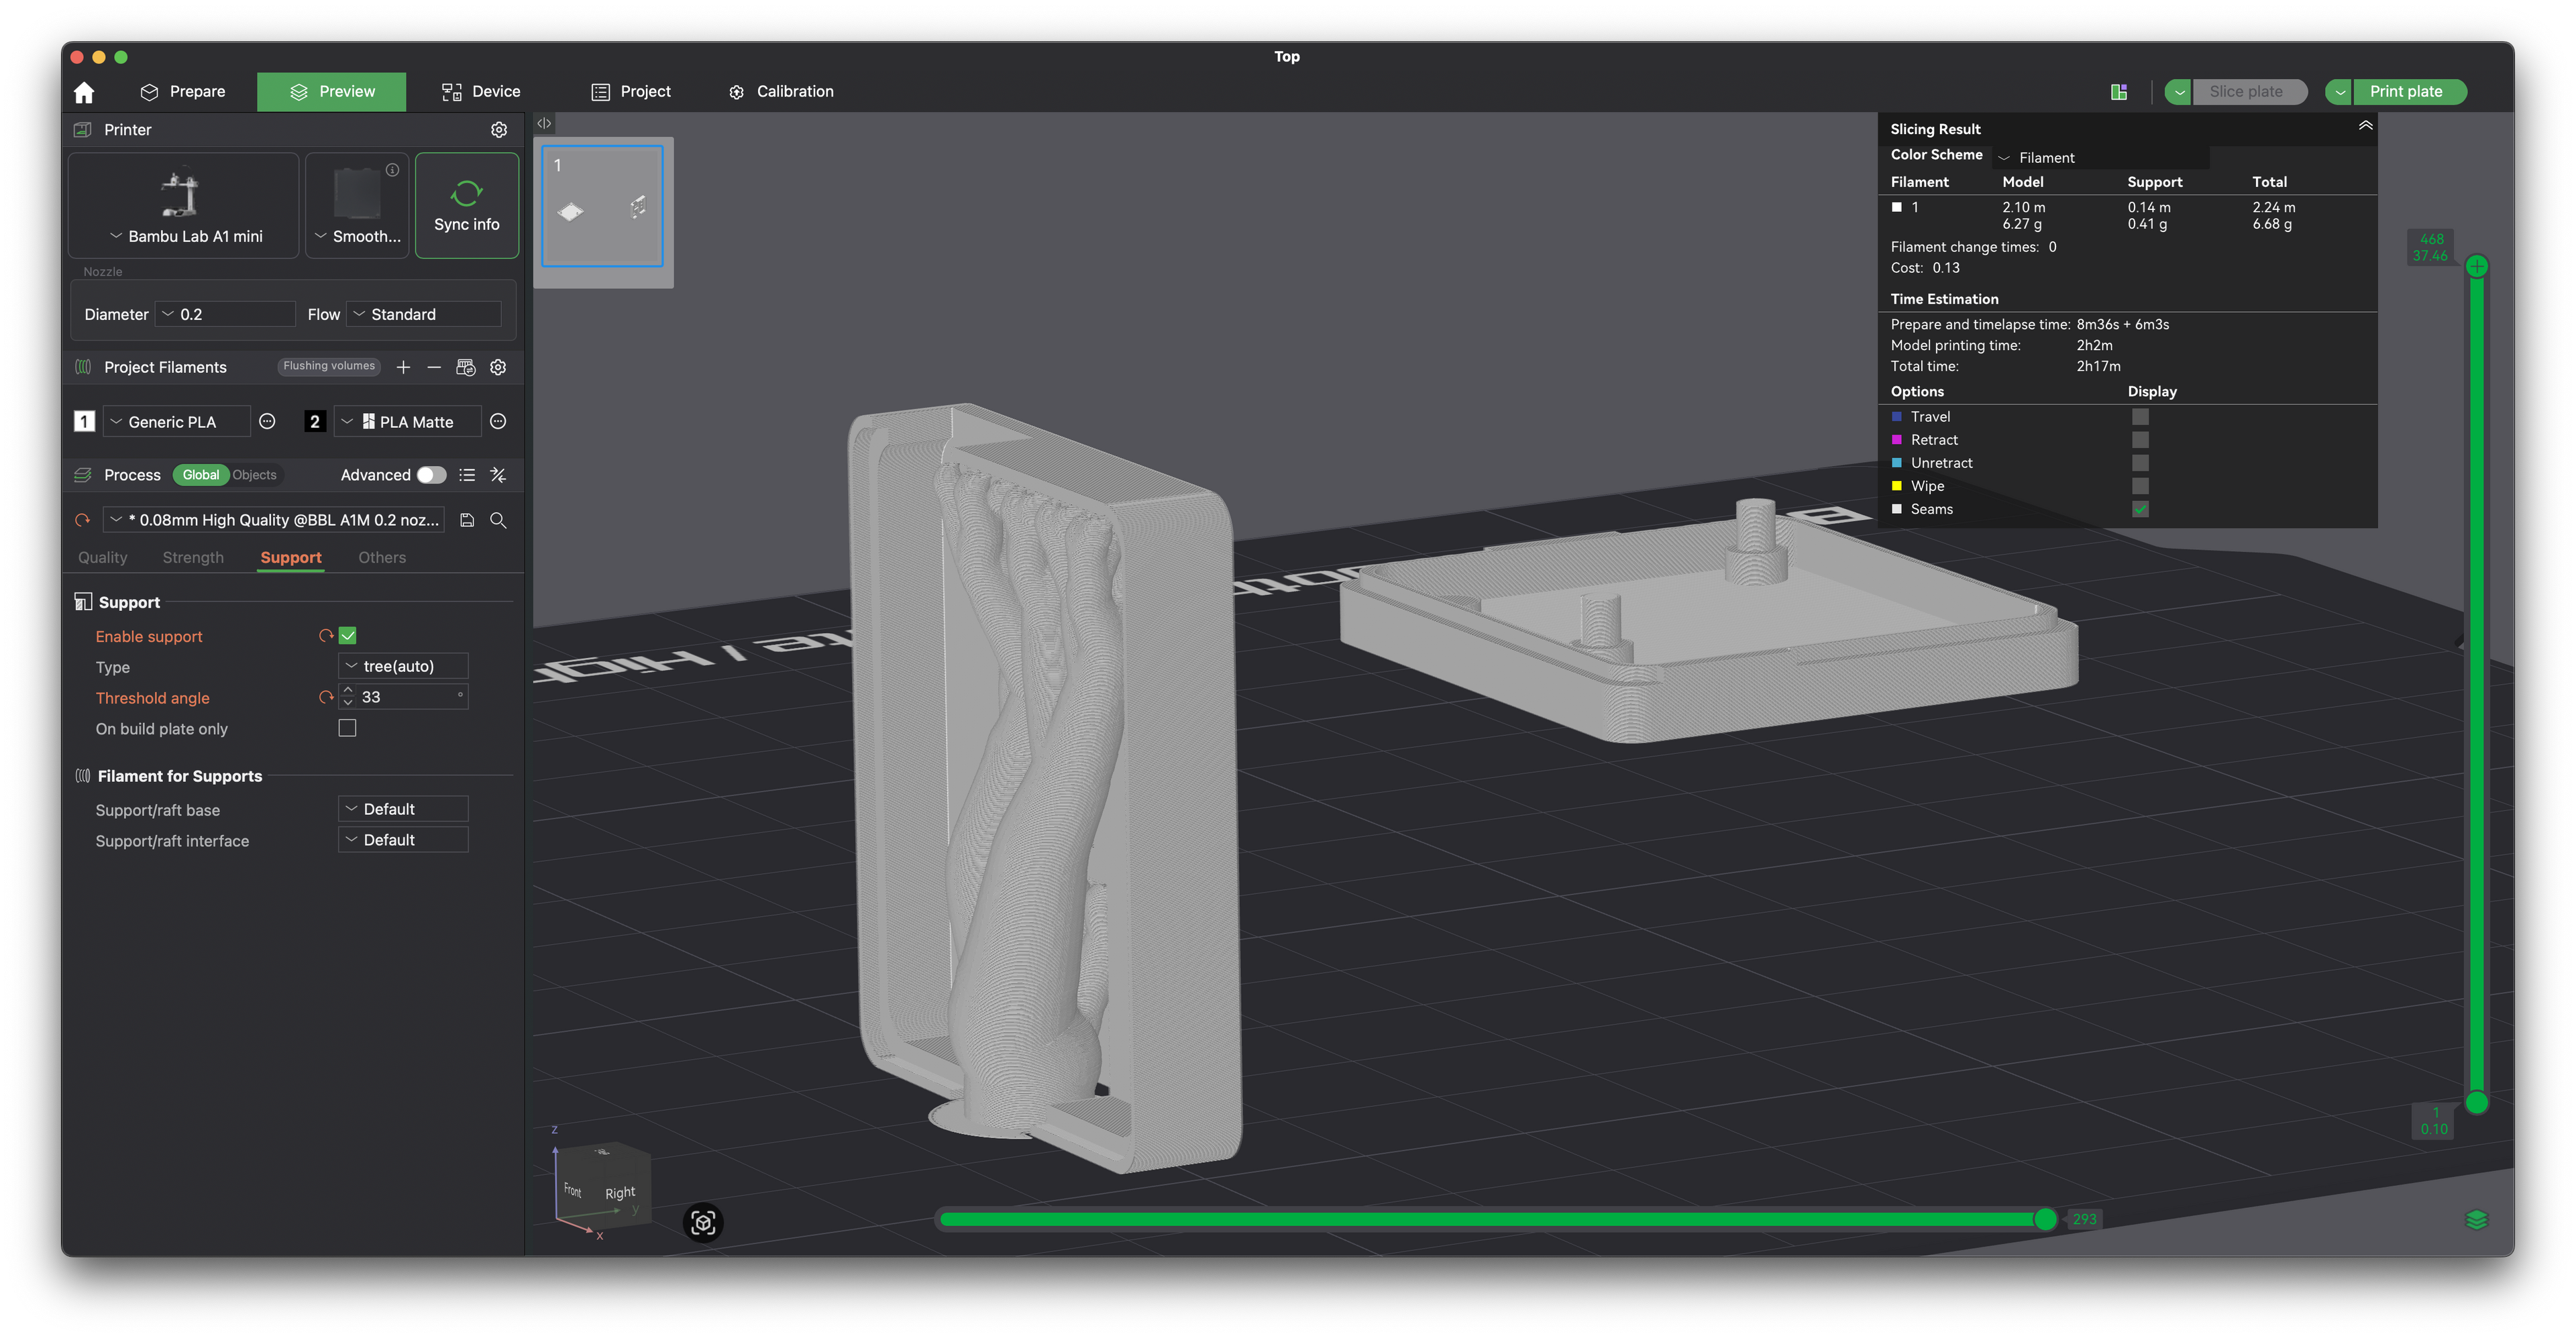Save the current process preset
This screenshot has width=2576, height=1338.
467,520
